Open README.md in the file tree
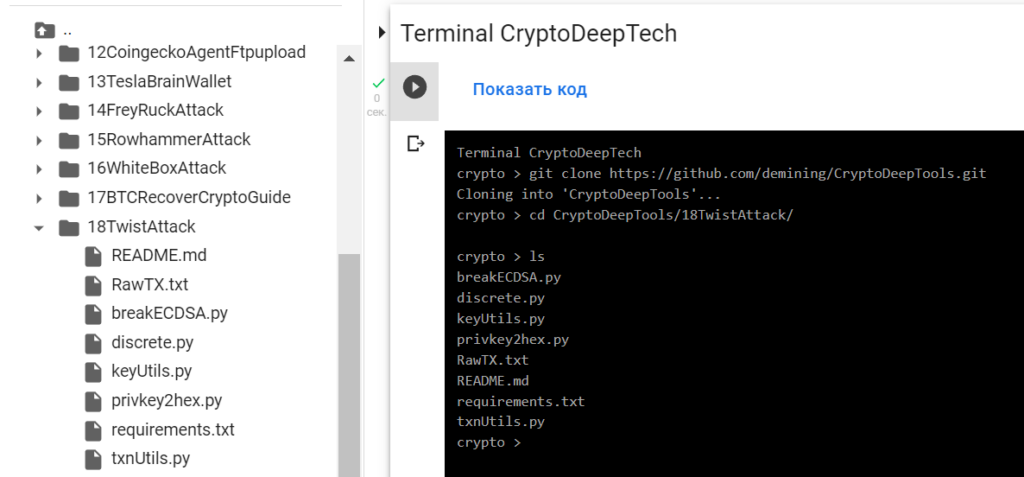Image resolution: width=1024 pixels, height=477 pixels. (159, 255)
